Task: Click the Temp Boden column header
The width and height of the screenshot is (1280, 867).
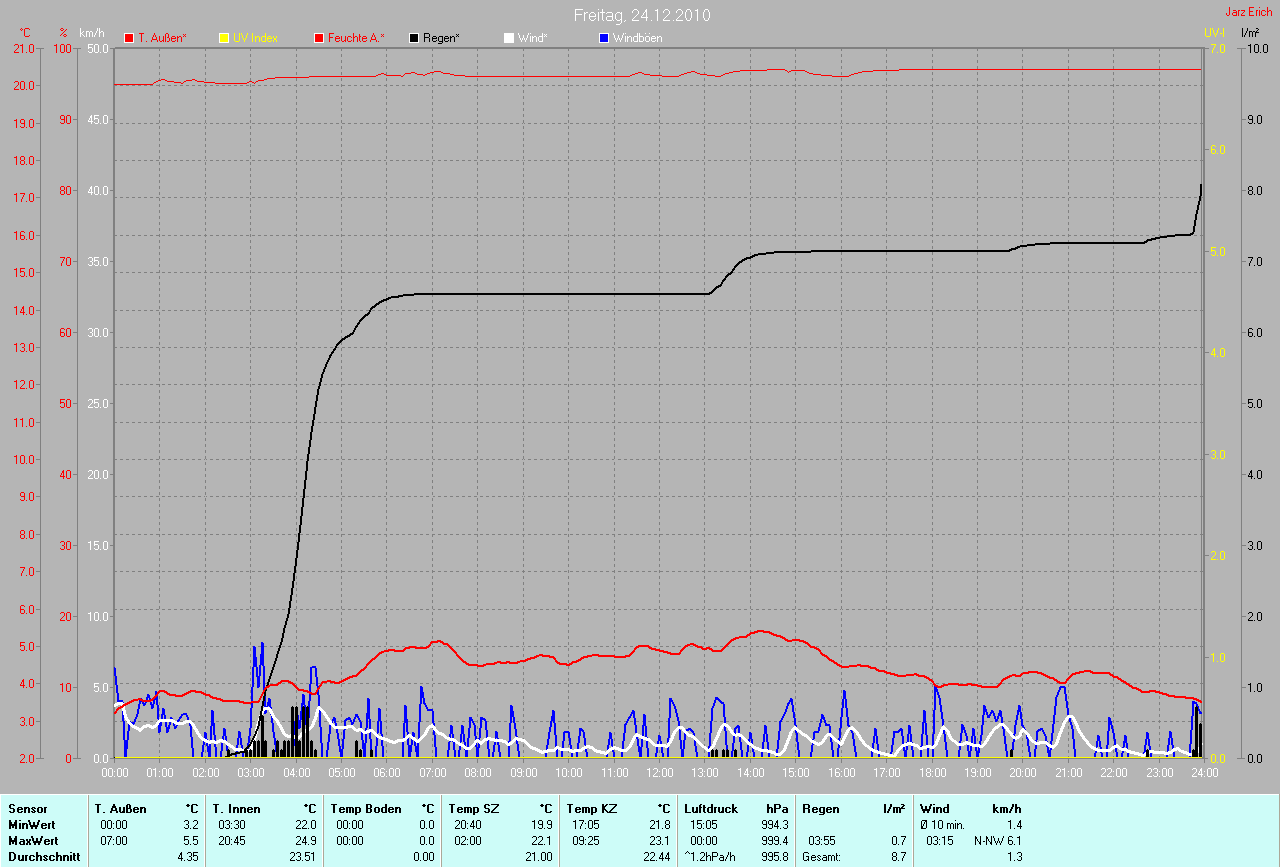Action: coord(366,808)
